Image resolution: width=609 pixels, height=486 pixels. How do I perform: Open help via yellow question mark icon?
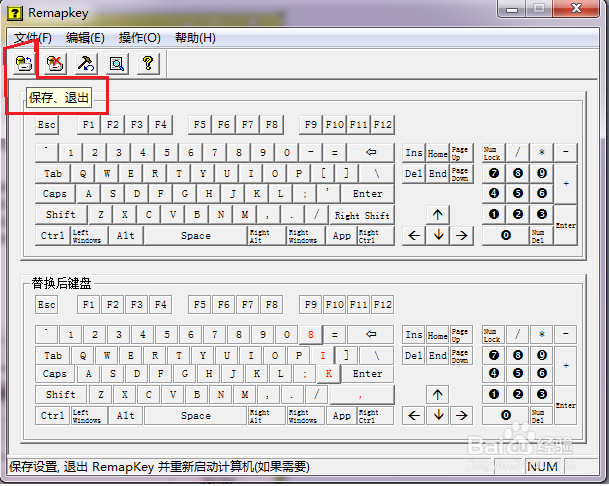(x=148, y=63)
